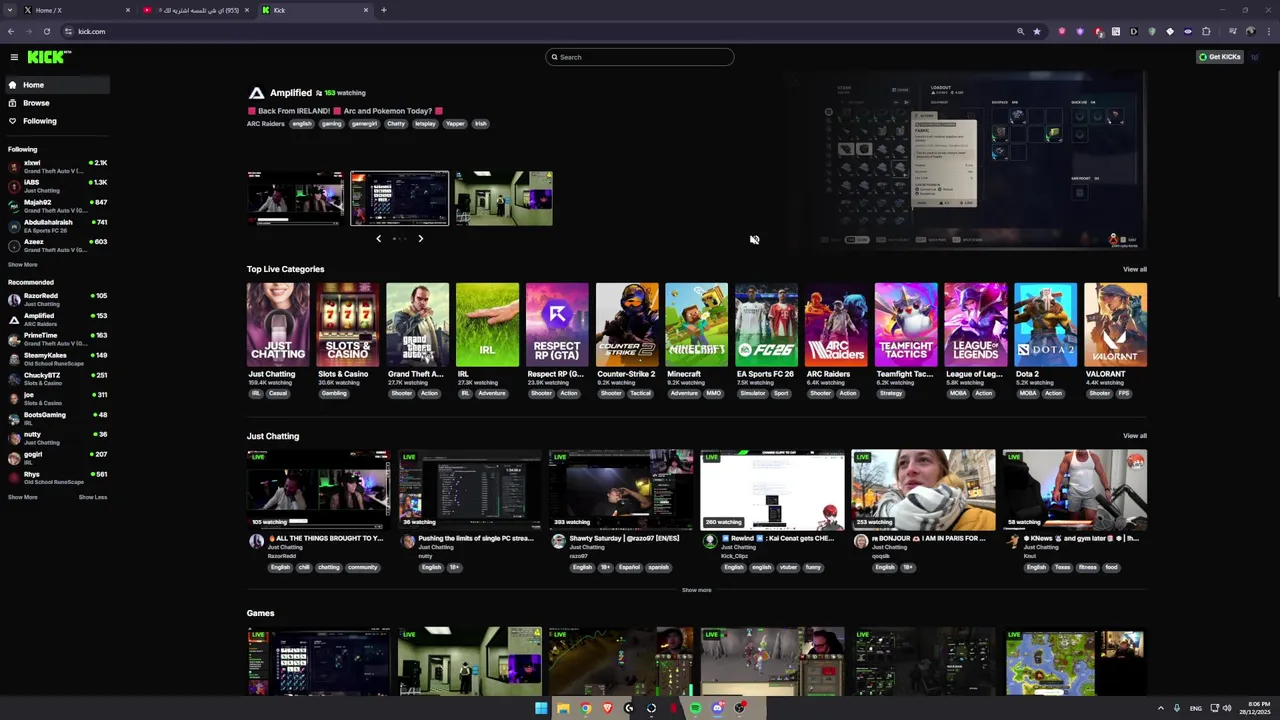Image resolution: width=1280 pixels, height=720 pixels.
Task: Close the Kick browser tab
Action: coord(366,10)
